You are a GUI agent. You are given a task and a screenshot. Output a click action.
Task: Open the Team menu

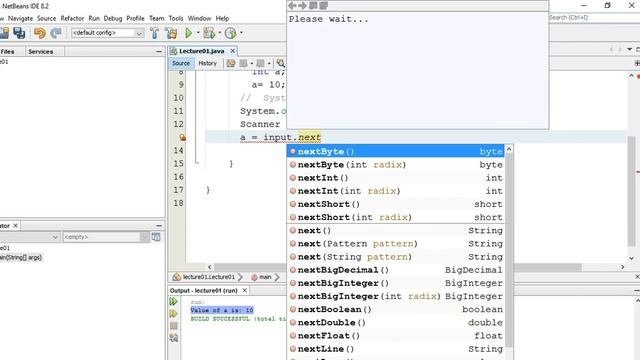click(x=156, y=18)
